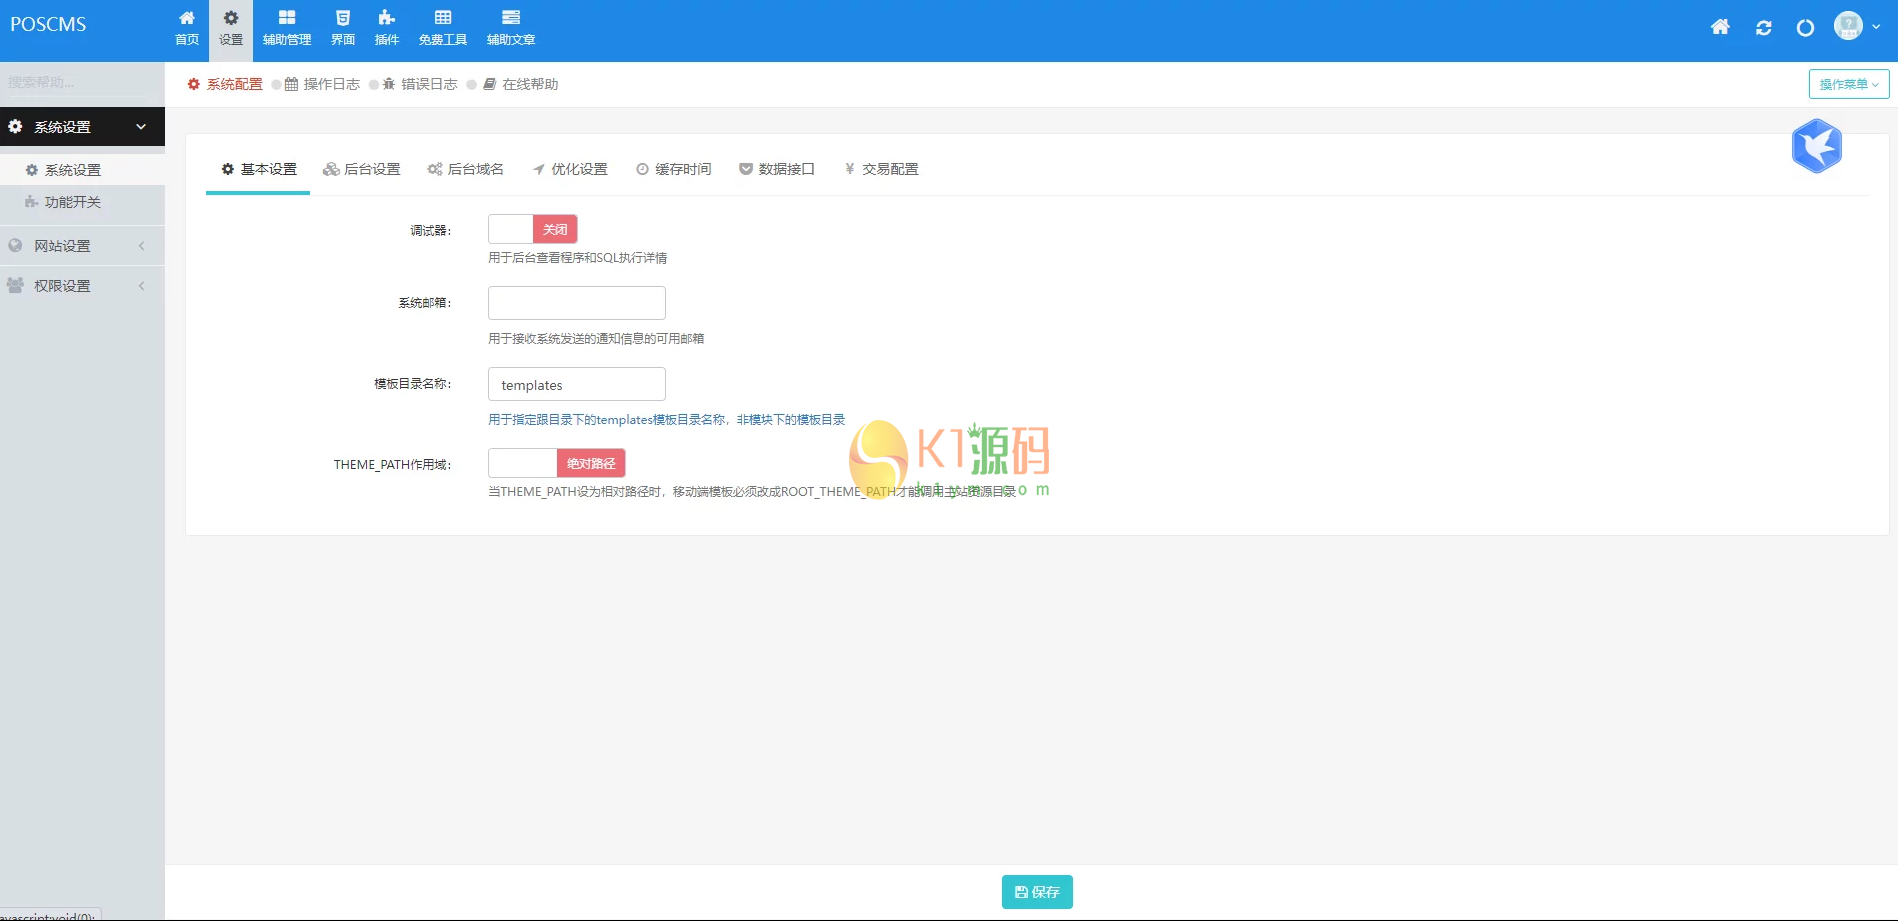Open 操作日志 link

pyautogui.click(x=331, y=84)
